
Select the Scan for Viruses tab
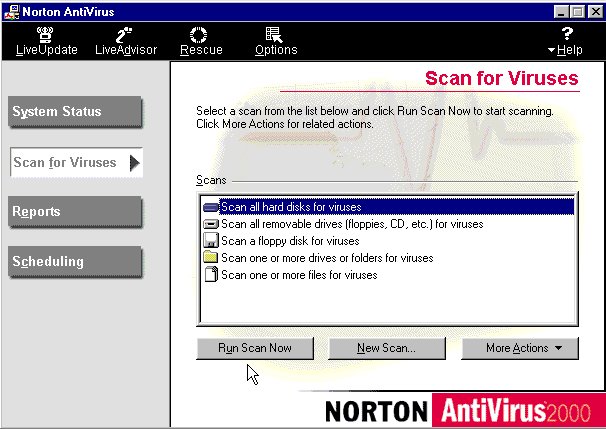[x=77, y=162]
